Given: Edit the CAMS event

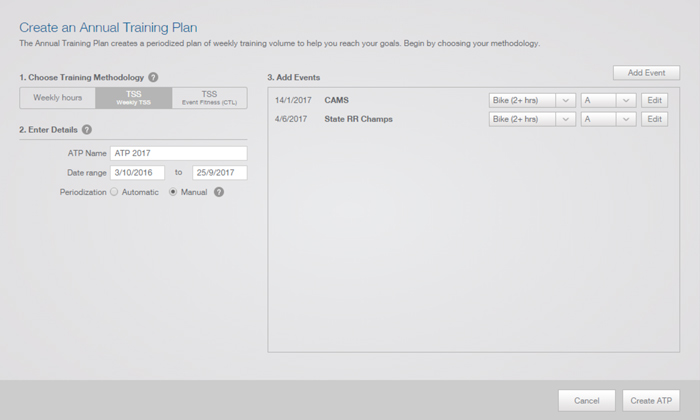Looking at the screenshot, I should [x=654, y=100].
